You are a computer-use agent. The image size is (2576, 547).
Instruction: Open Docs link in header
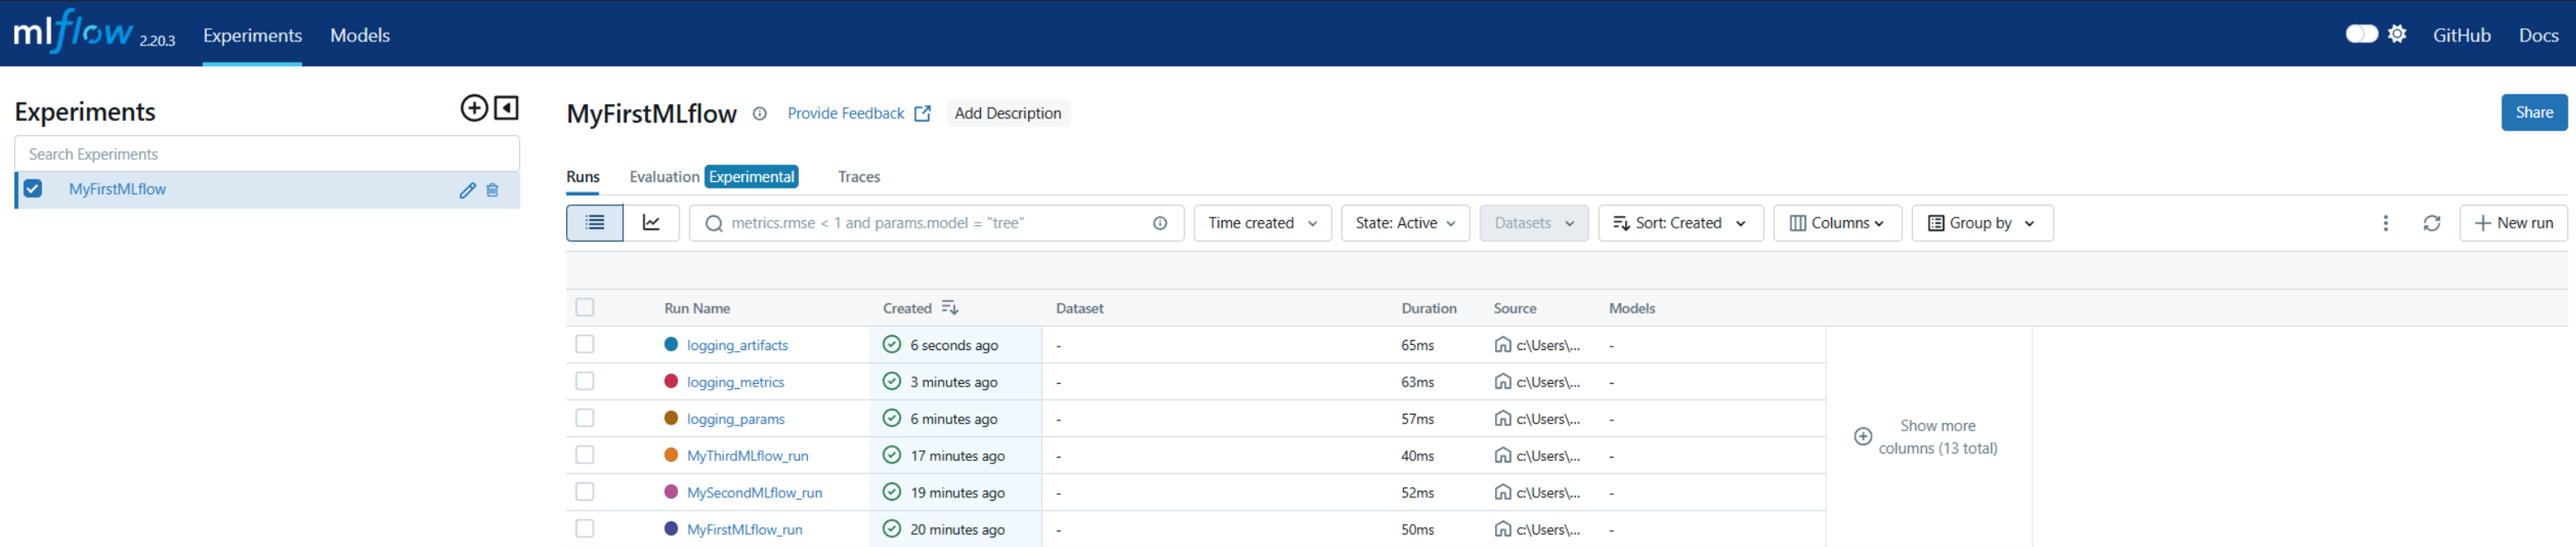click(x=2538, y=35)
